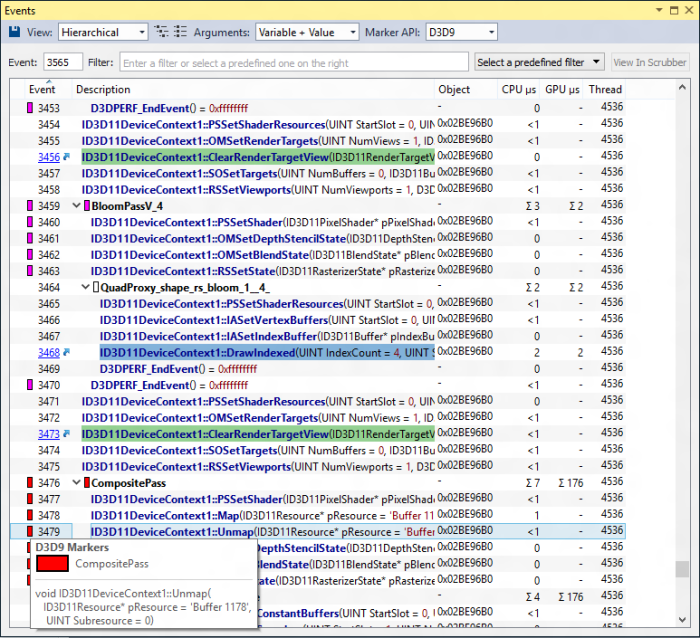Select RSSetState row at event 3463
700x638 pixels.
tap(318, 271)
